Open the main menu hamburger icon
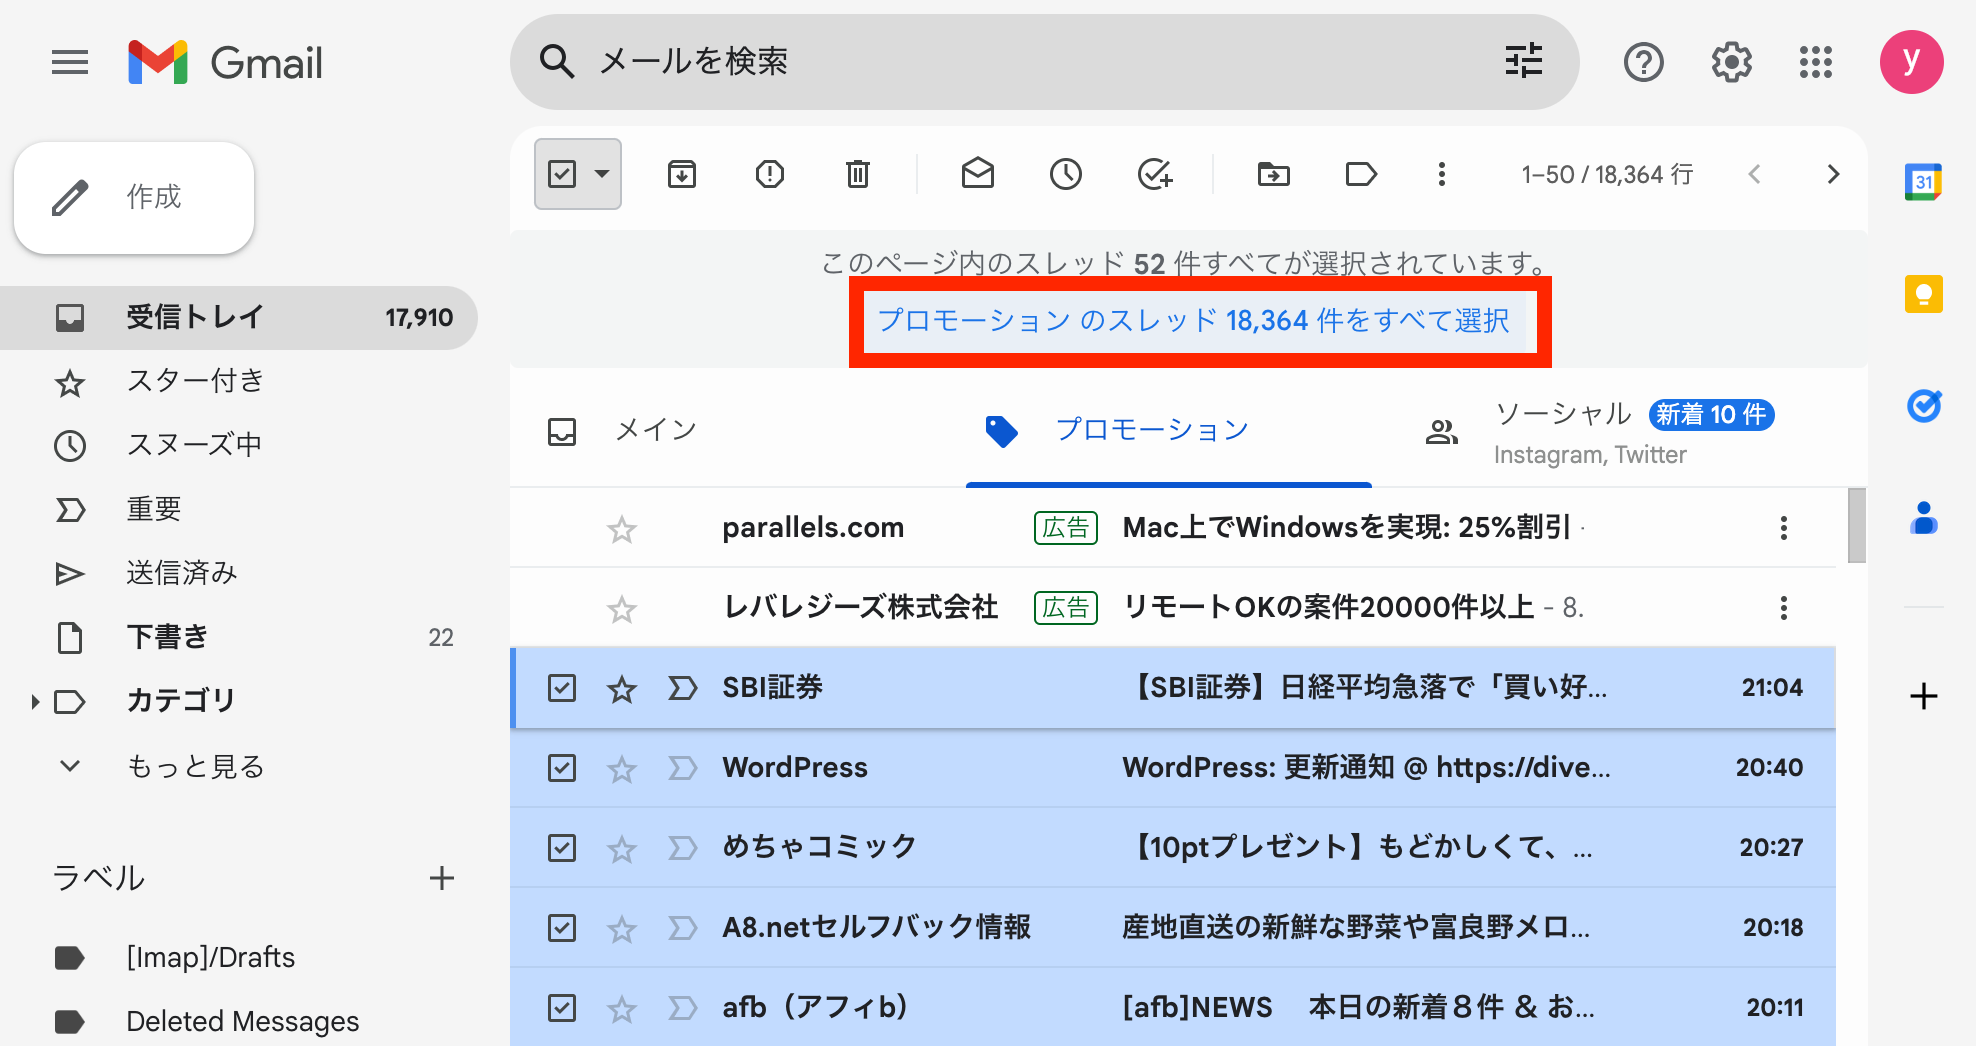Viewport: 1976px width, 1046px height. click(x=70, y=63)
